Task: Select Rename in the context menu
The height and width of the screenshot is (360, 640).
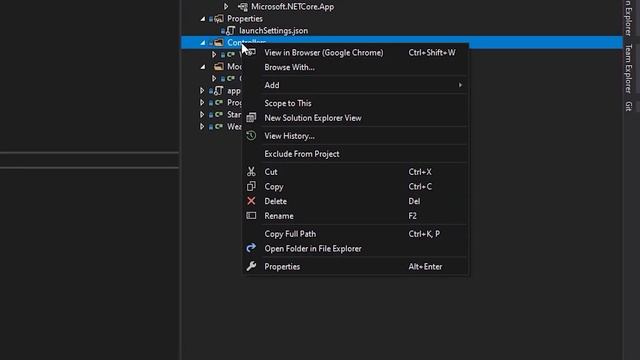Action: coord(355,216)
